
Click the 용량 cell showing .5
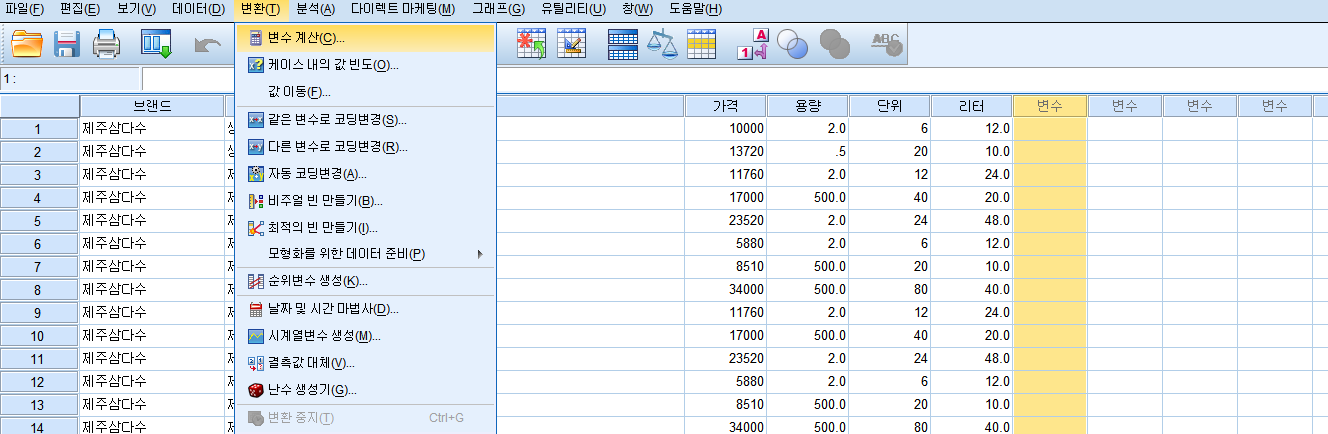808,152
